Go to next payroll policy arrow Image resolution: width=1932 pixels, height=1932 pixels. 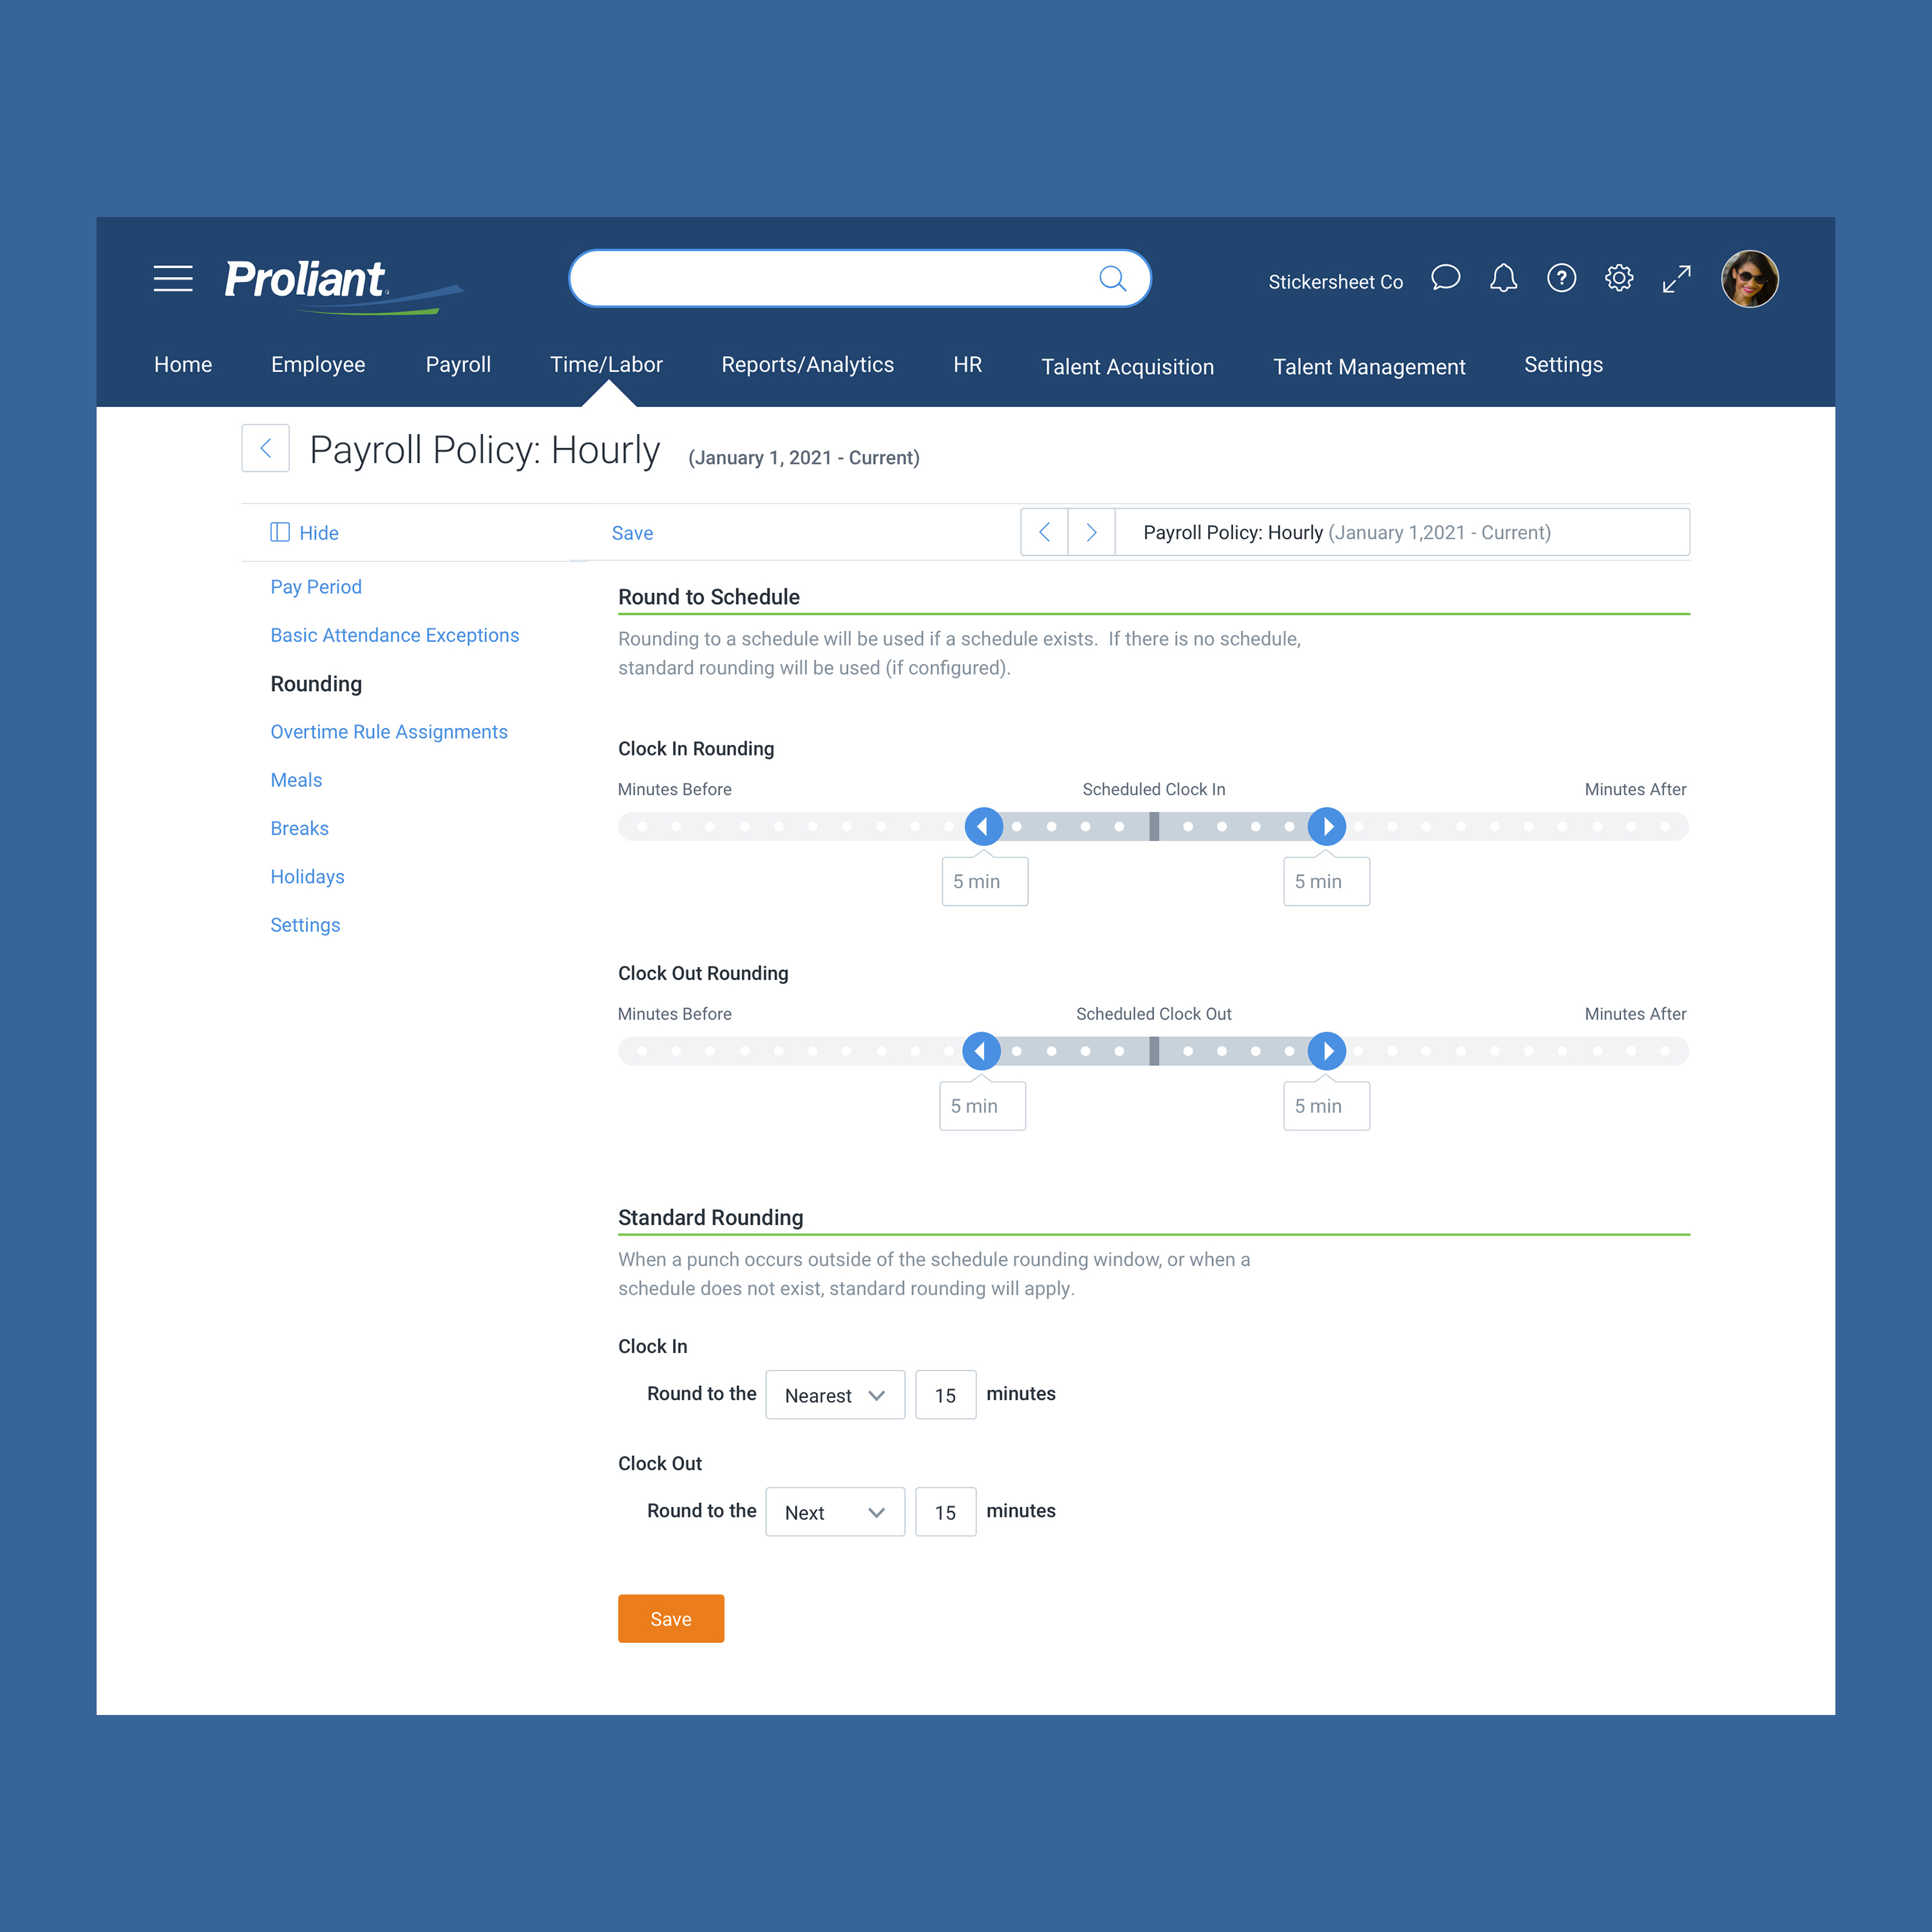click(1091, 532)
